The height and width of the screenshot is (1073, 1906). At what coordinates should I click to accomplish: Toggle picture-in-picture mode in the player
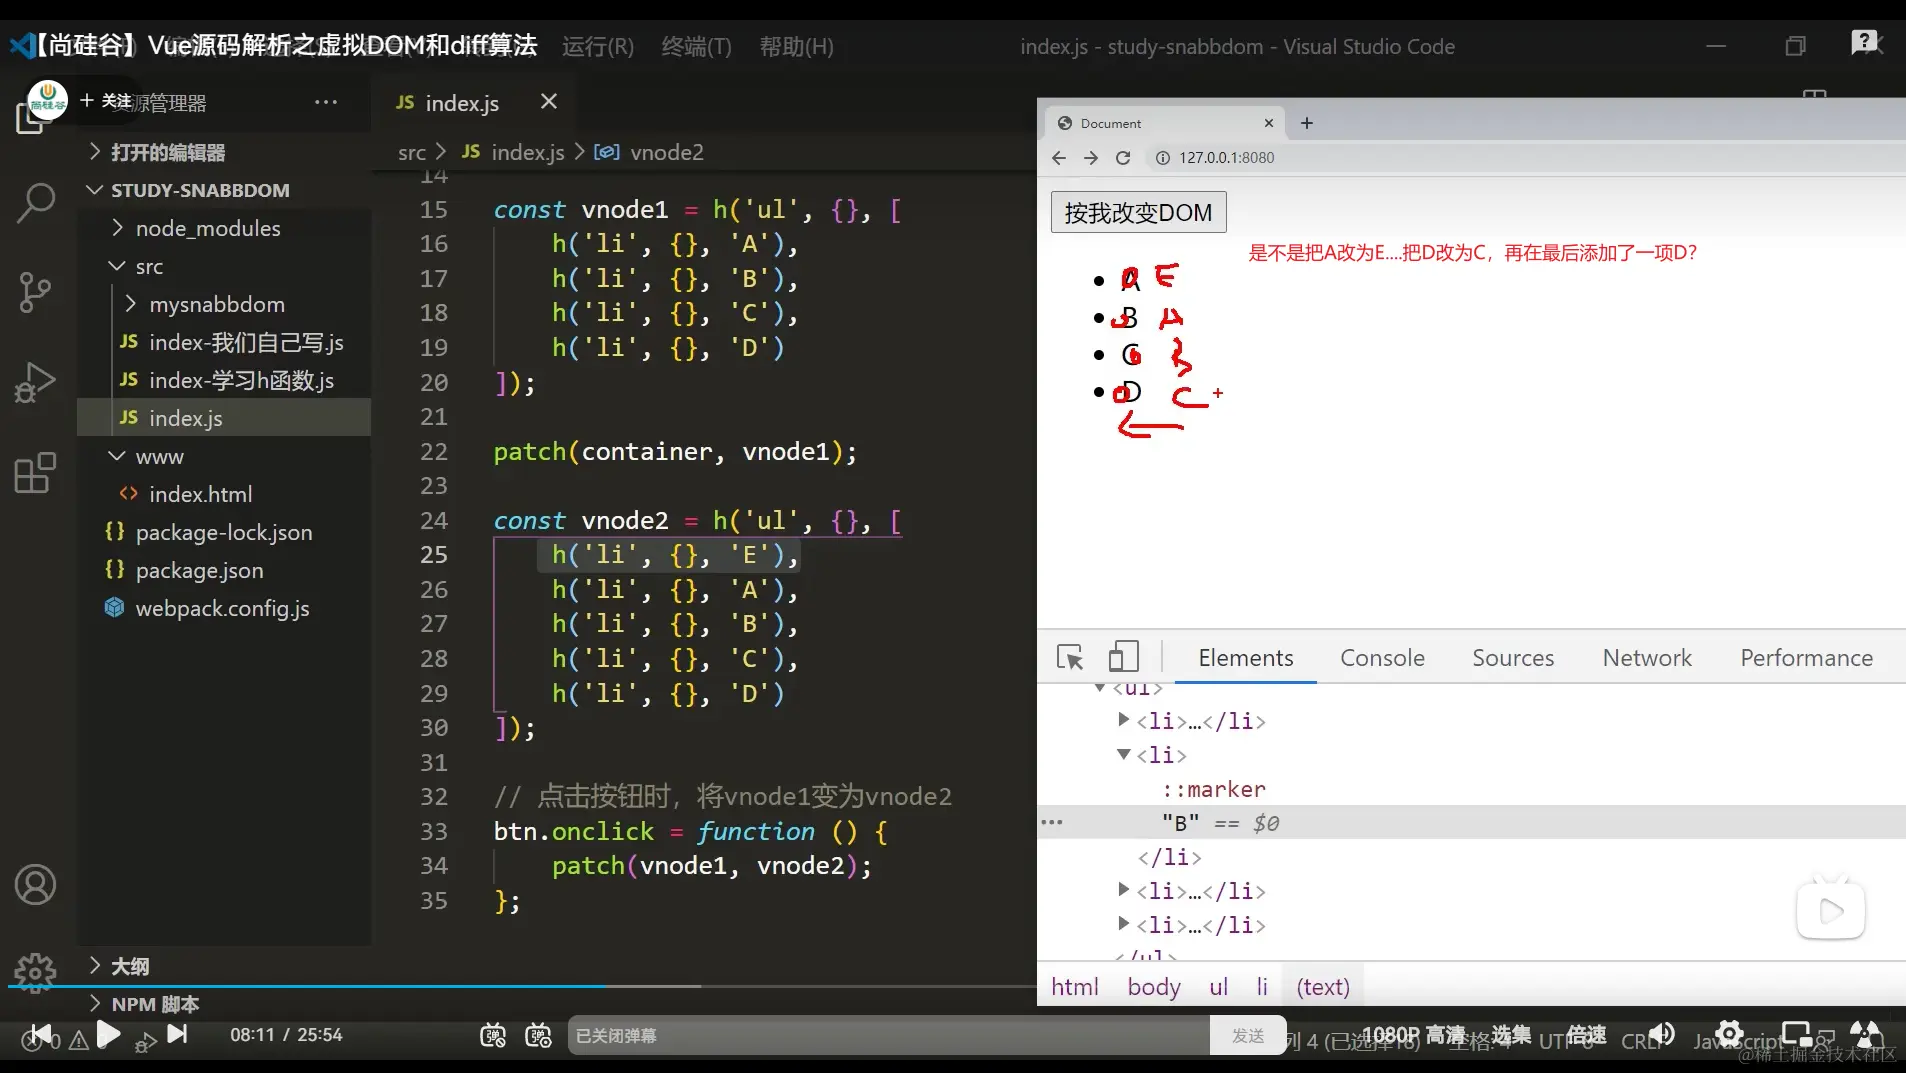tap(1797, 1034)
